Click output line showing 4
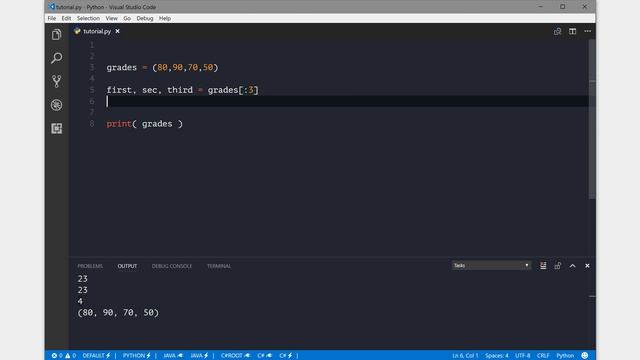This screenshot has width=640, height=360. (x=80, y=301)
